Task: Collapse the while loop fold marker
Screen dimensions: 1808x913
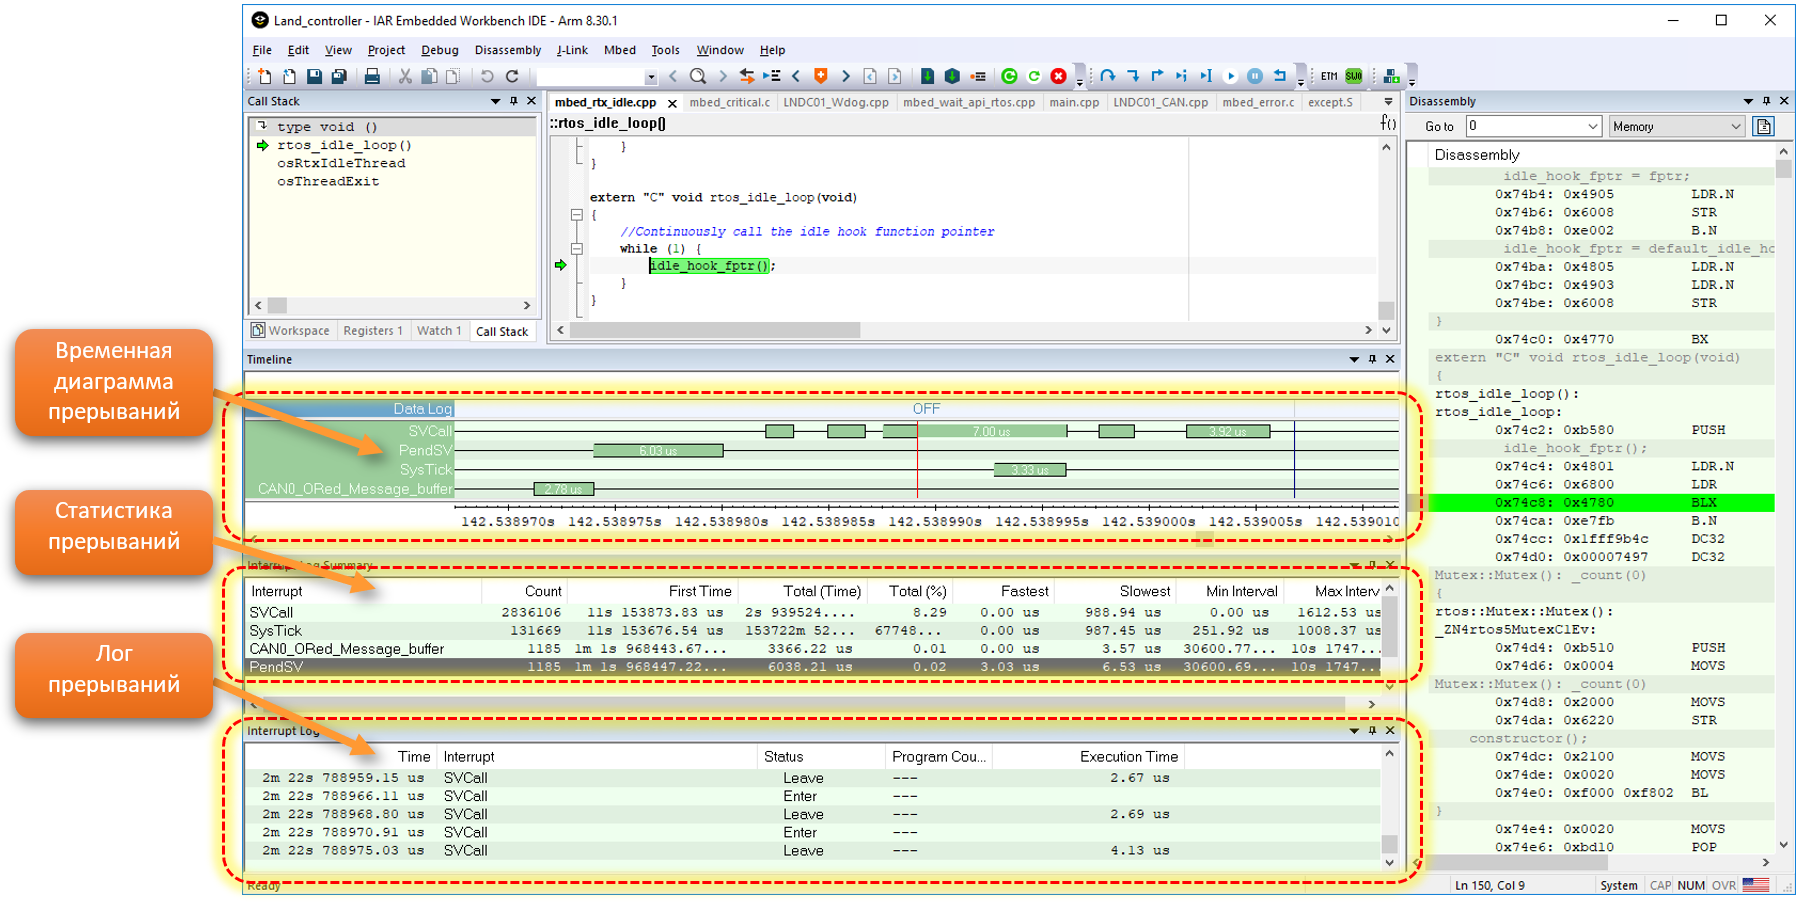Action: click(577, 249)
